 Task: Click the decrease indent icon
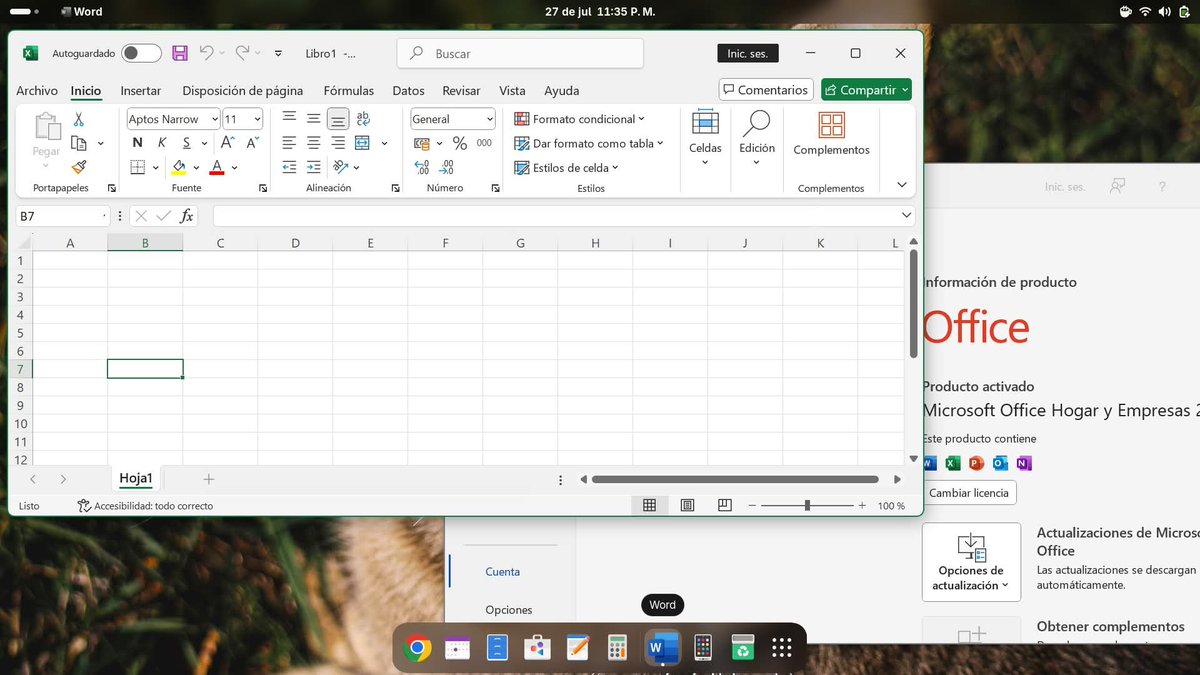(x=289, y=168)
